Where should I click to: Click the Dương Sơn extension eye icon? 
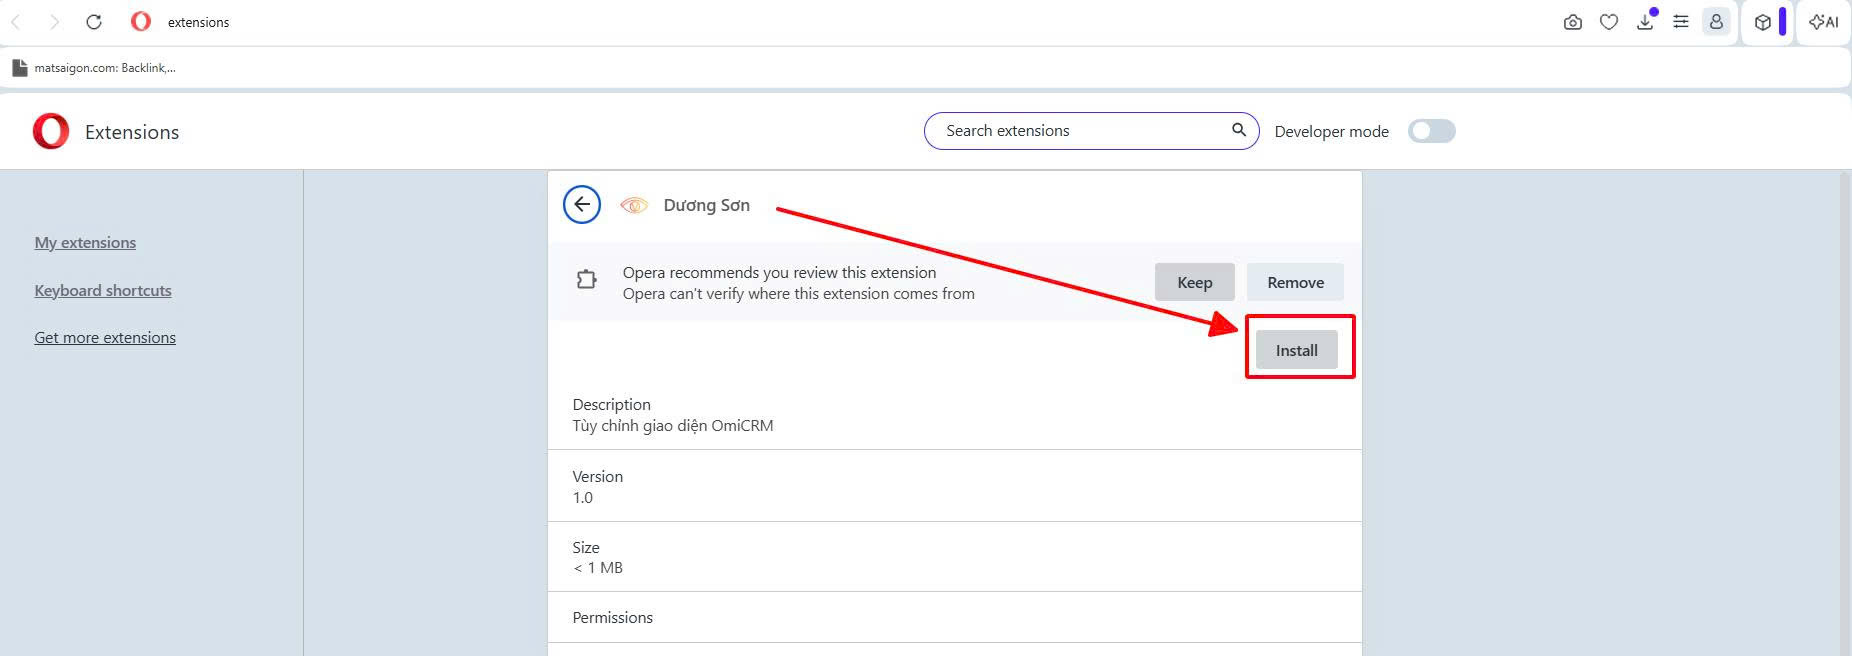[x=634, y=205]
